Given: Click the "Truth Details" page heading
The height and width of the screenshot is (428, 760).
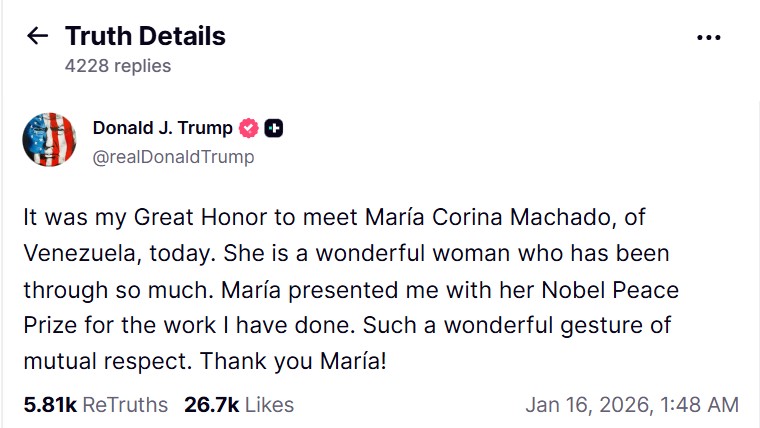Looking at the screenshot, I should coord(145,37).
